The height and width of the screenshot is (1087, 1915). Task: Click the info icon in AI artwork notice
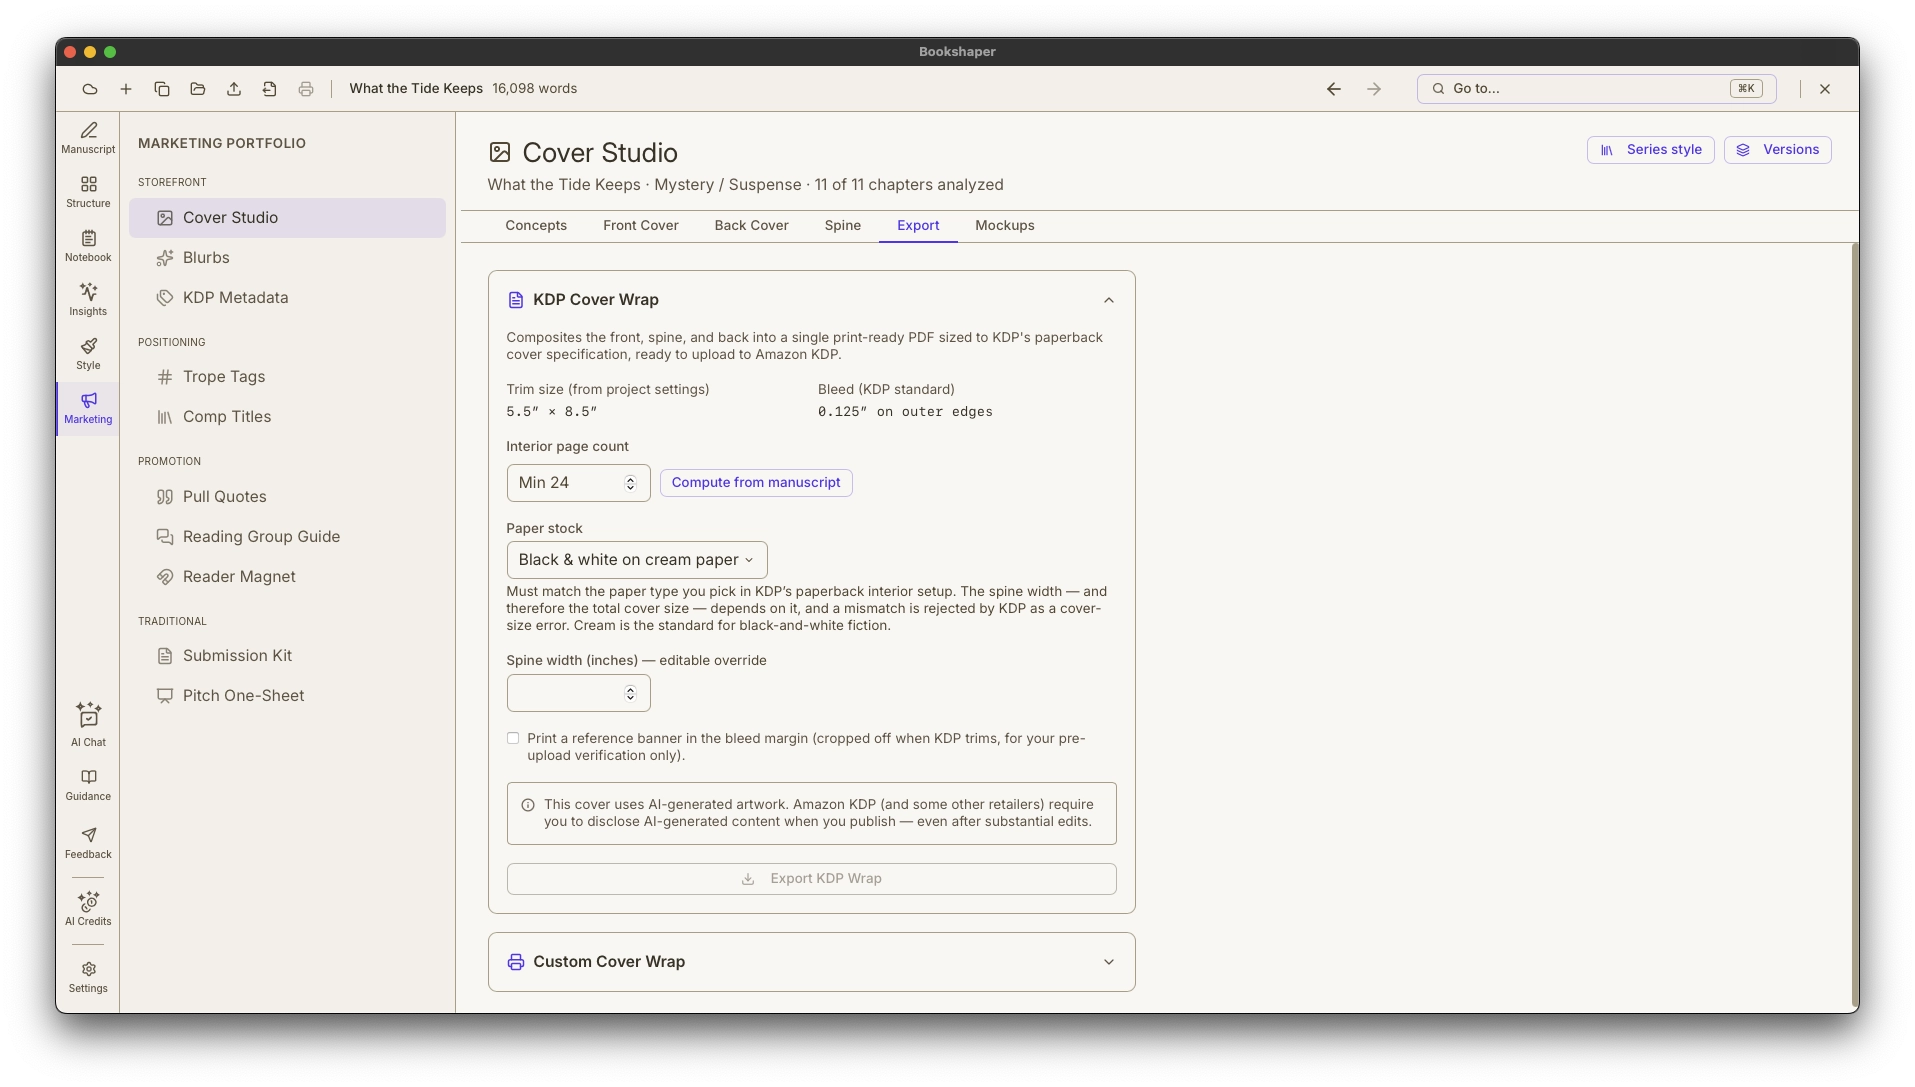528,805
